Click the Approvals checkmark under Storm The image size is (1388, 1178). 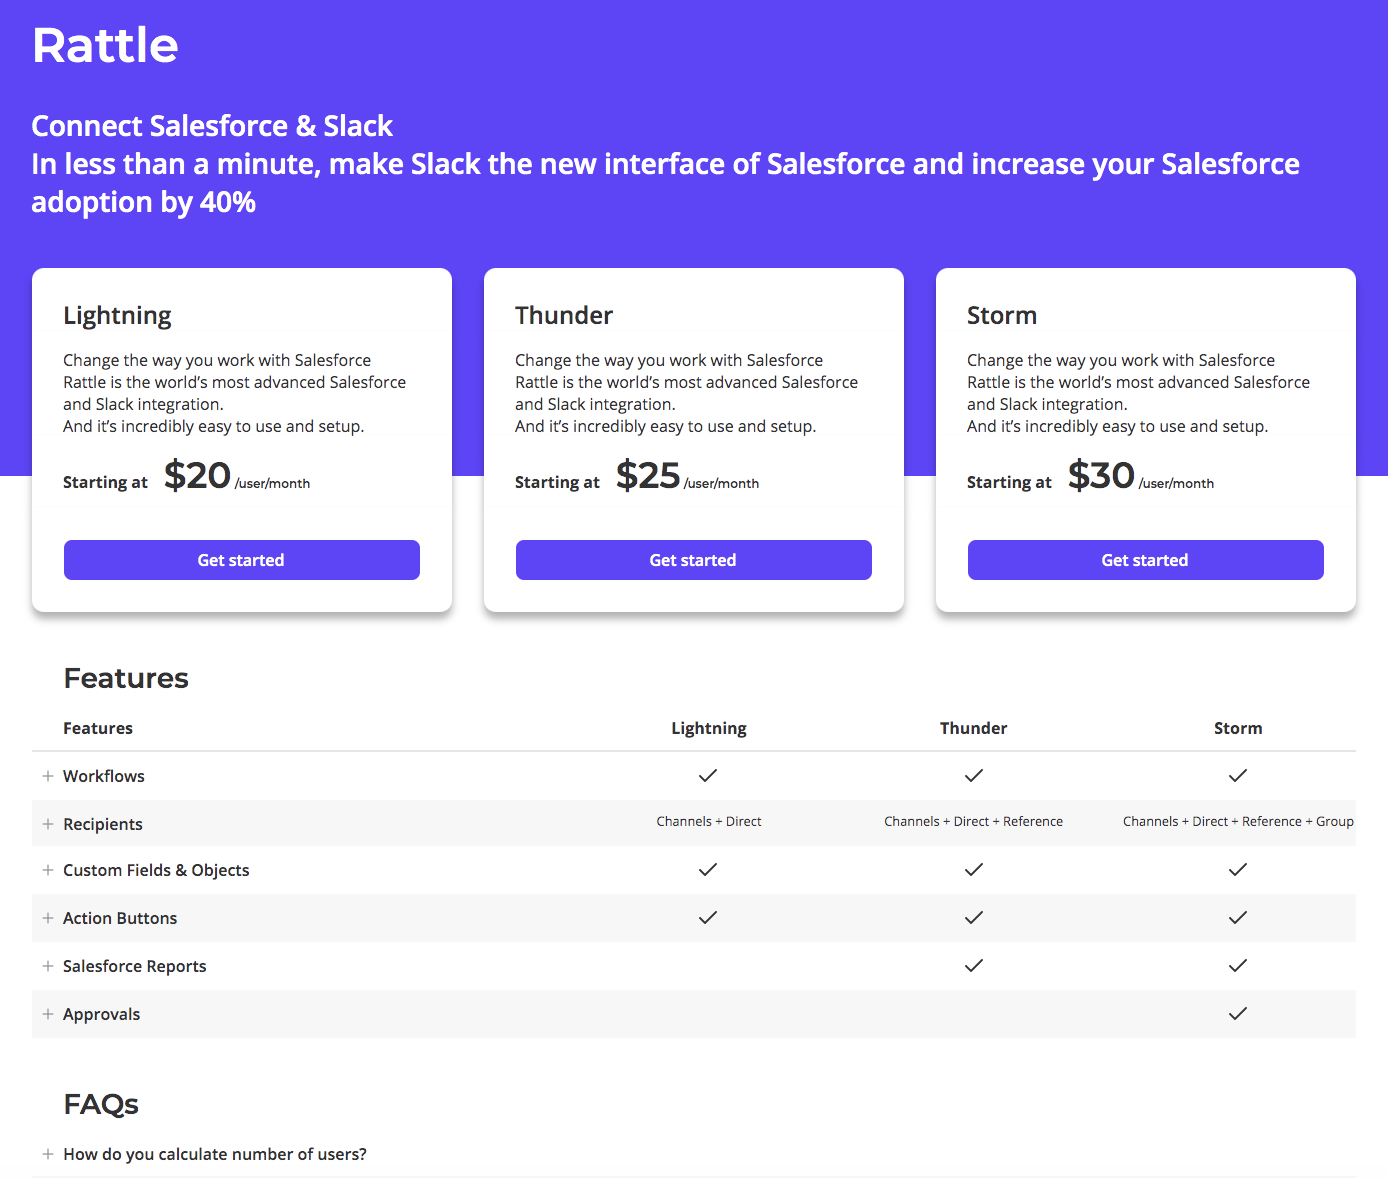pyautogui.click(x=1238, y=1013)
